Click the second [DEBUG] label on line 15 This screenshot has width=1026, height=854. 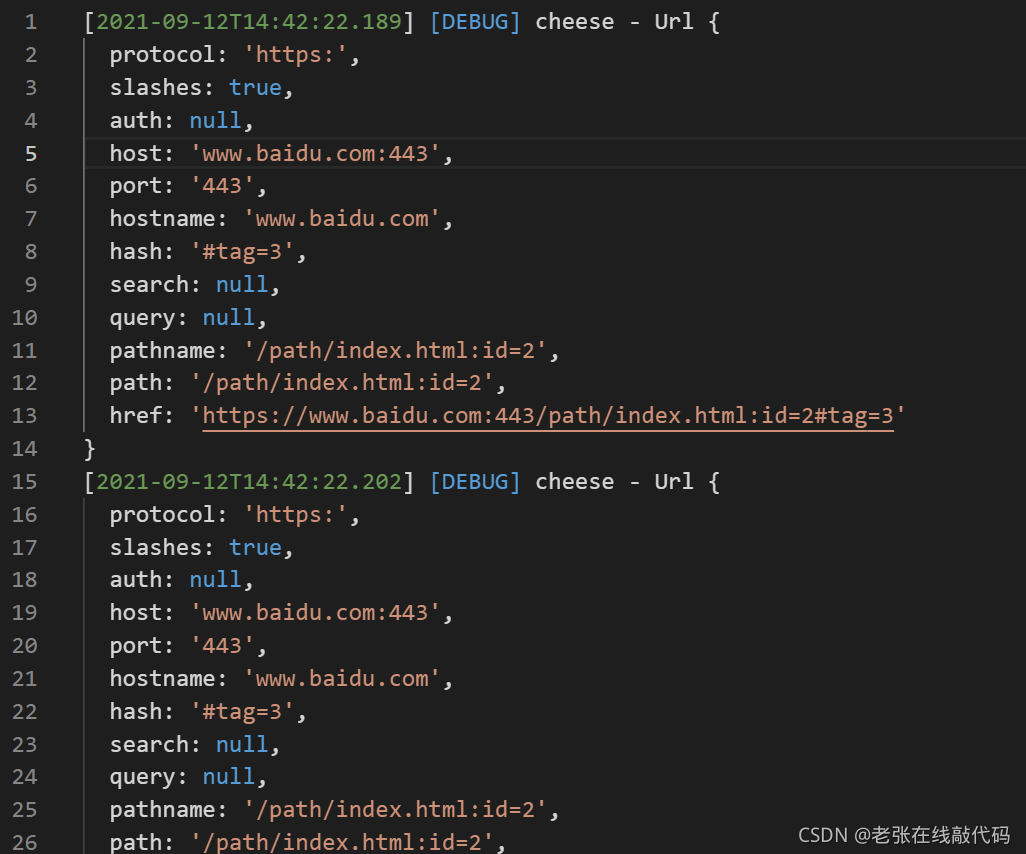[475, 482]
